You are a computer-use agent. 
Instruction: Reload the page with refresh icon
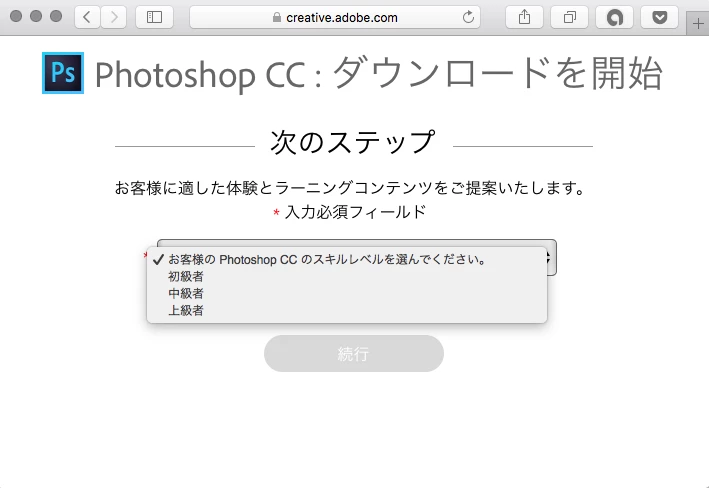(x=468, y=17)
